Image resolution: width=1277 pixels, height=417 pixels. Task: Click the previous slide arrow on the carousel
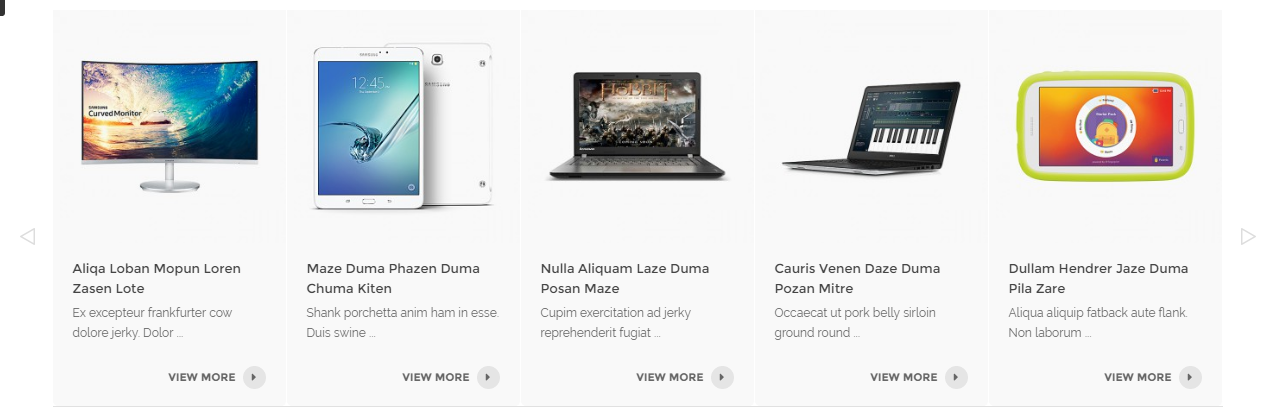(28, 237)
